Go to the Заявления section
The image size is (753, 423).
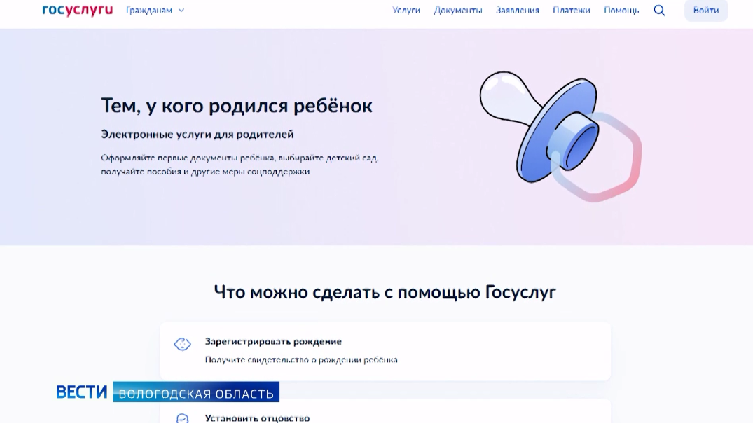coord(517,10)
